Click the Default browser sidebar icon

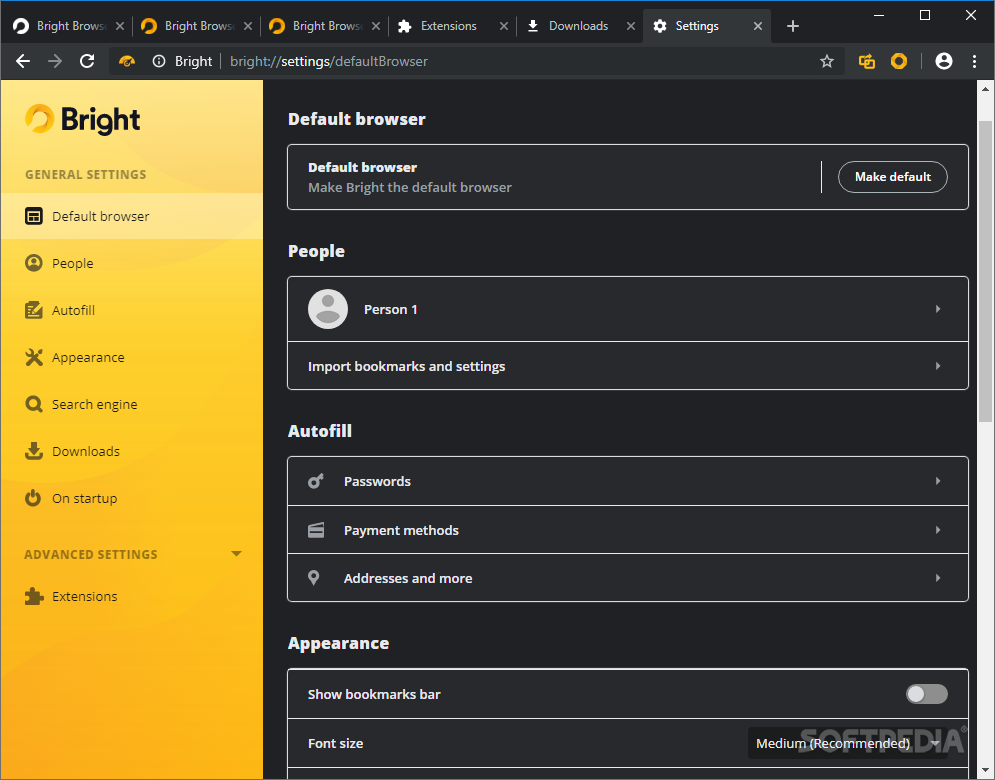pos(34,216)
